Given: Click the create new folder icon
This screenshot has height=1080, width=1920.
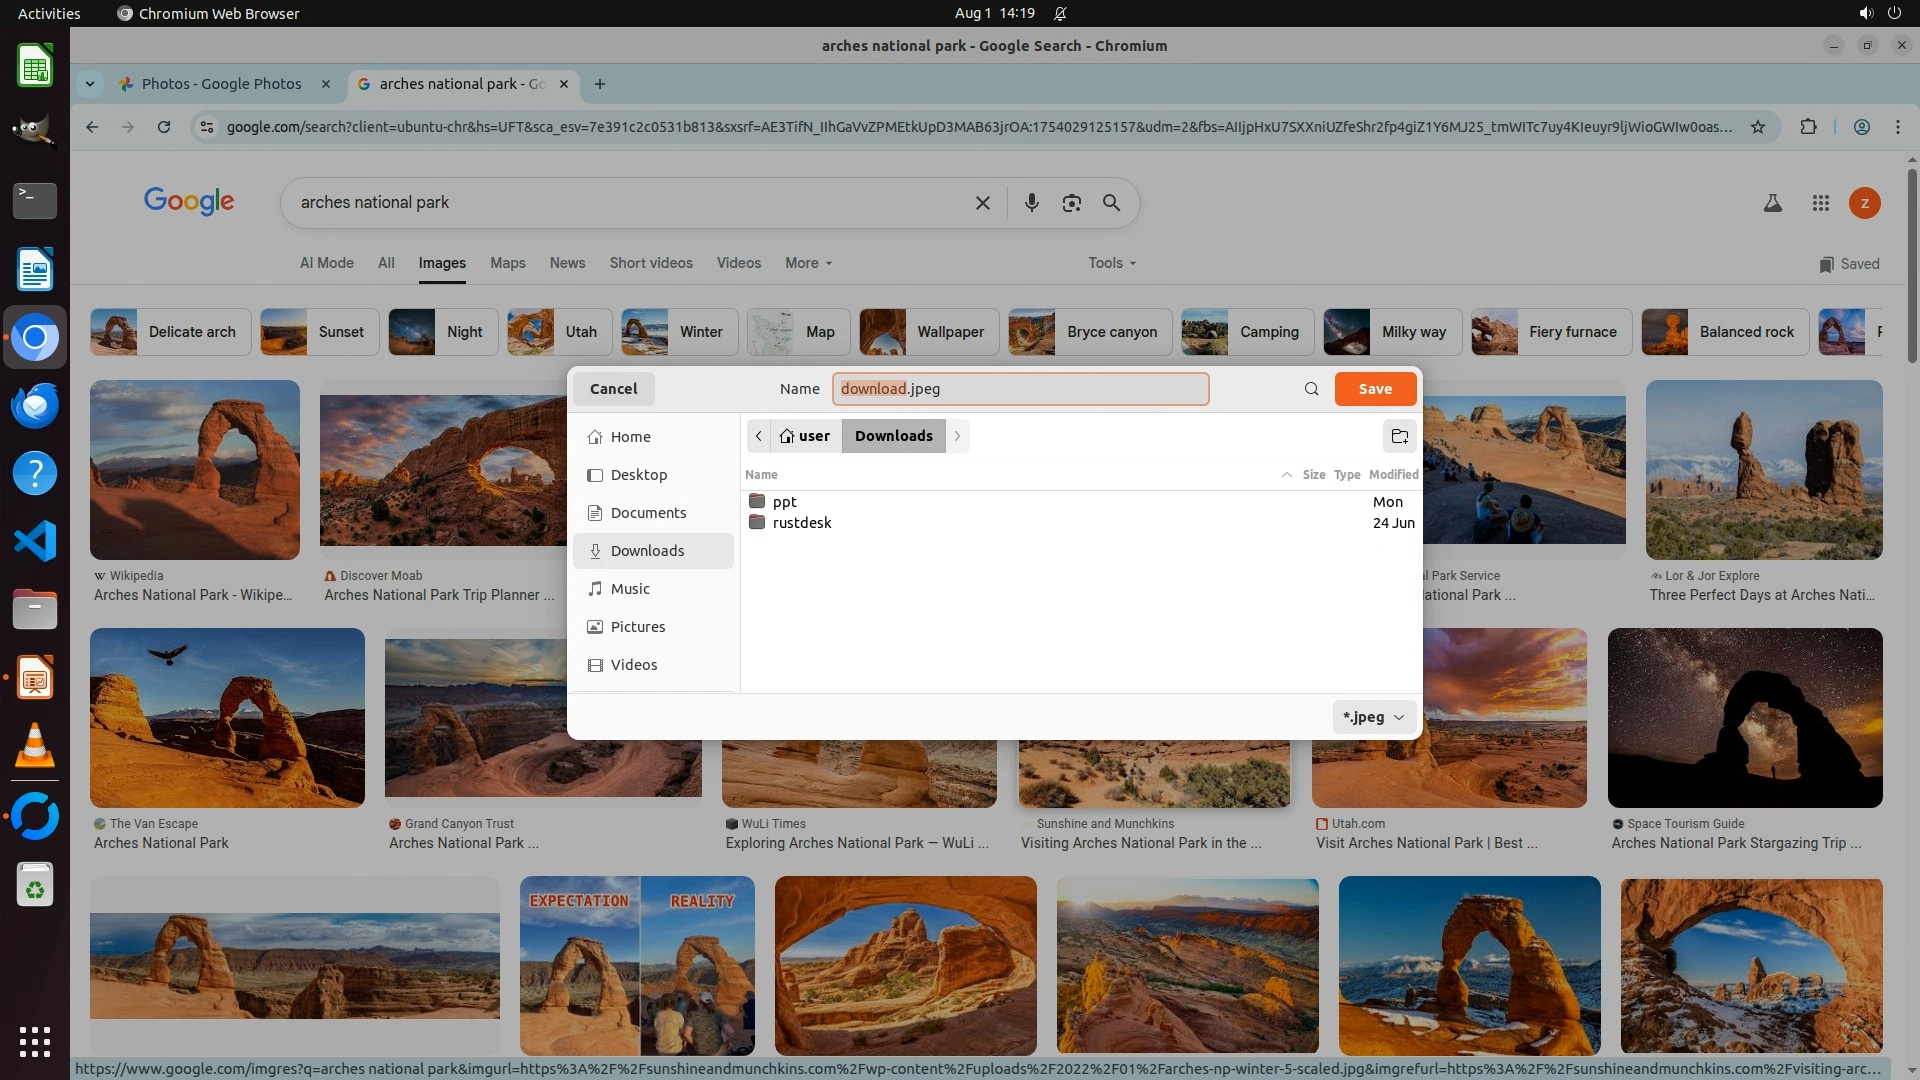Looking at the screenshot, I should pyautogui.click(x=1399, y=436).
